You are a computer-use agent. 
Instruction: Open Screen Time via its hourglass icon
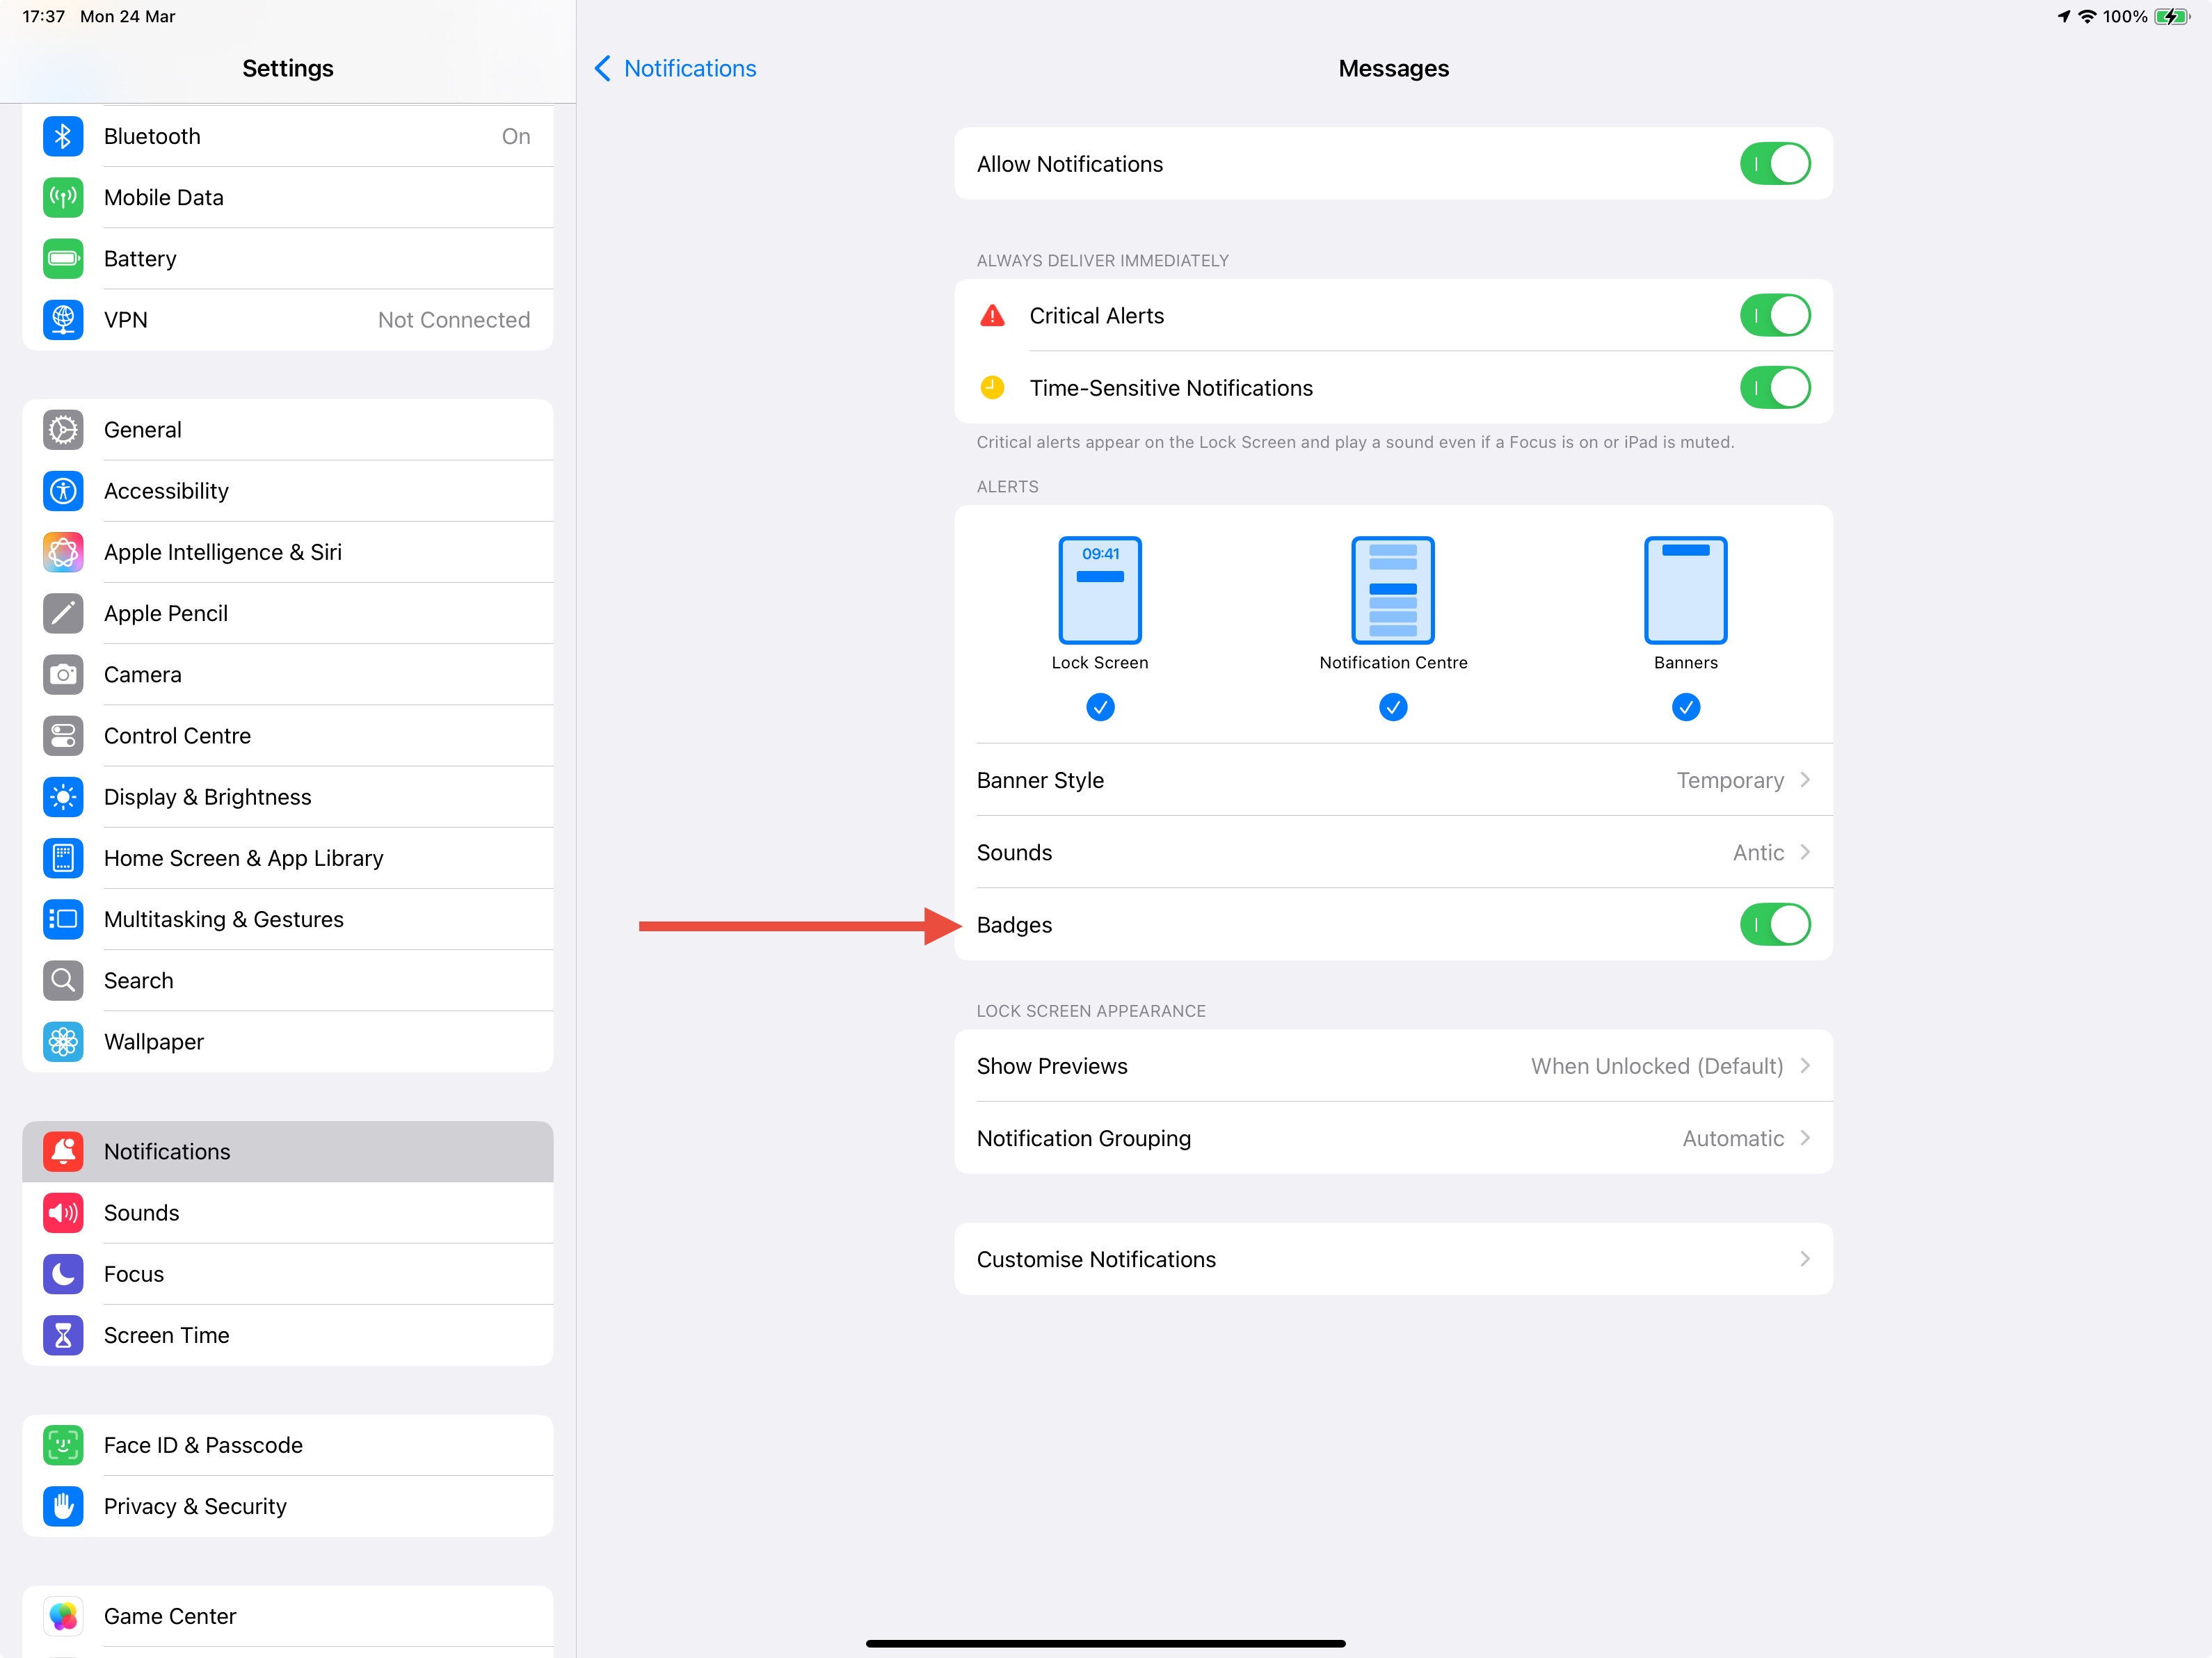[63, 1335]
